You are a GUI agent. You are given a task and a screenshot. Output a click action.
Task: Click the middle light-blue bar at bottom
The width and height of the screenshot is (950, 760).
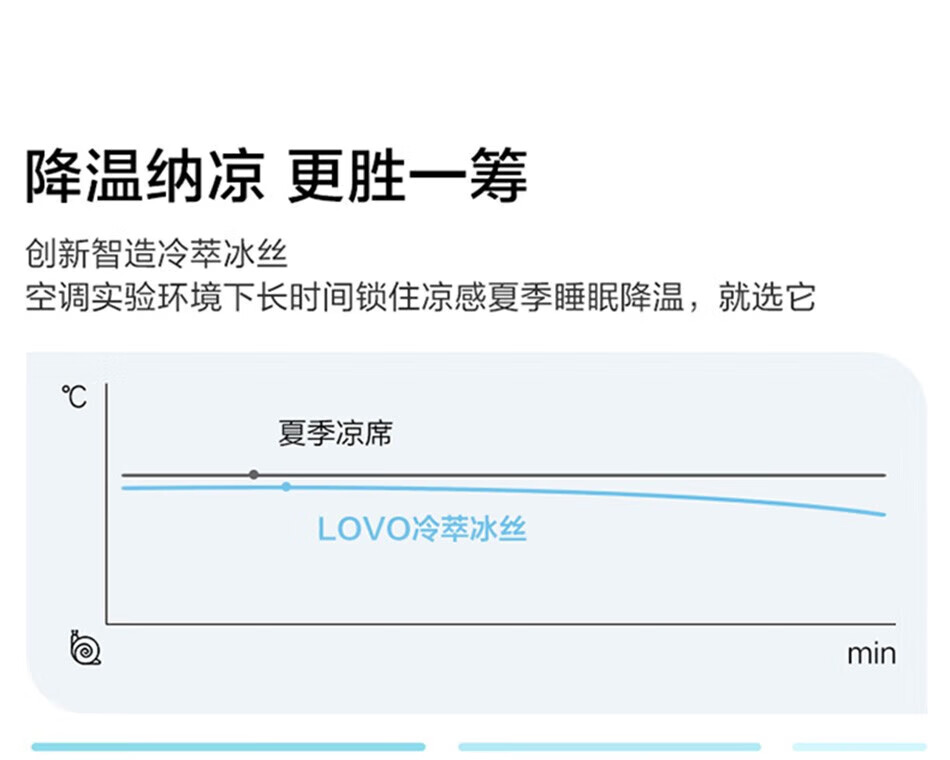tap(610, 747)
